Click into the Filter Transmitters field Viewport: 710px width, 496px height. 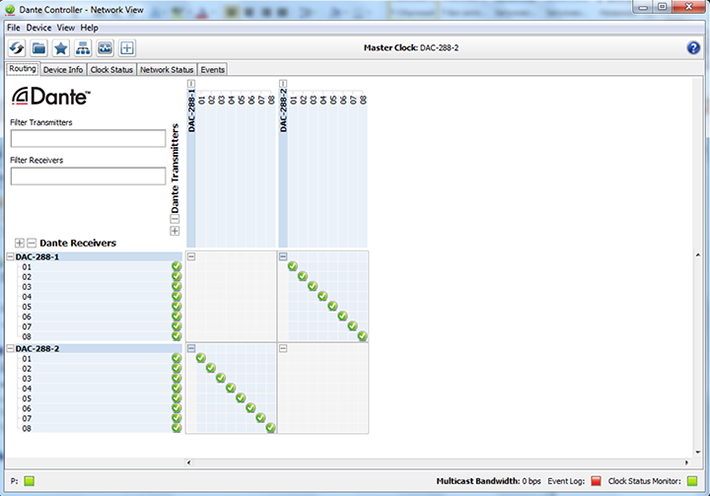[x=88, y=138]
